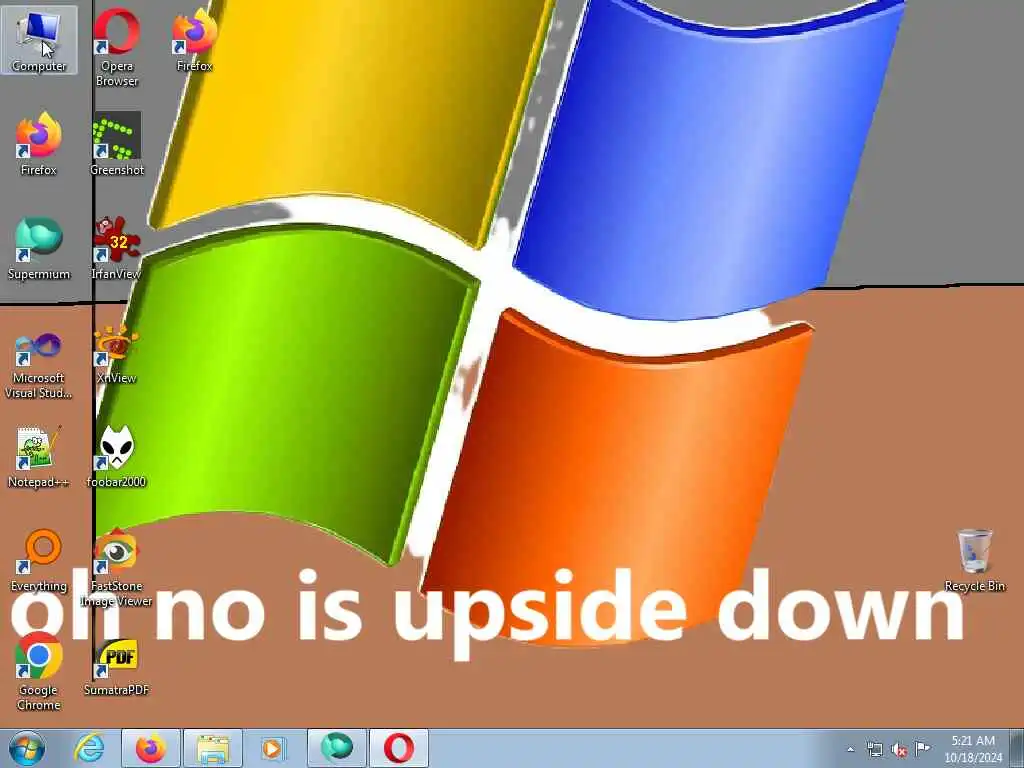The height and width of the screenshot is (768, 1024).
Task: Switch to Firefox on the taskbar
Action: [151, 748]
